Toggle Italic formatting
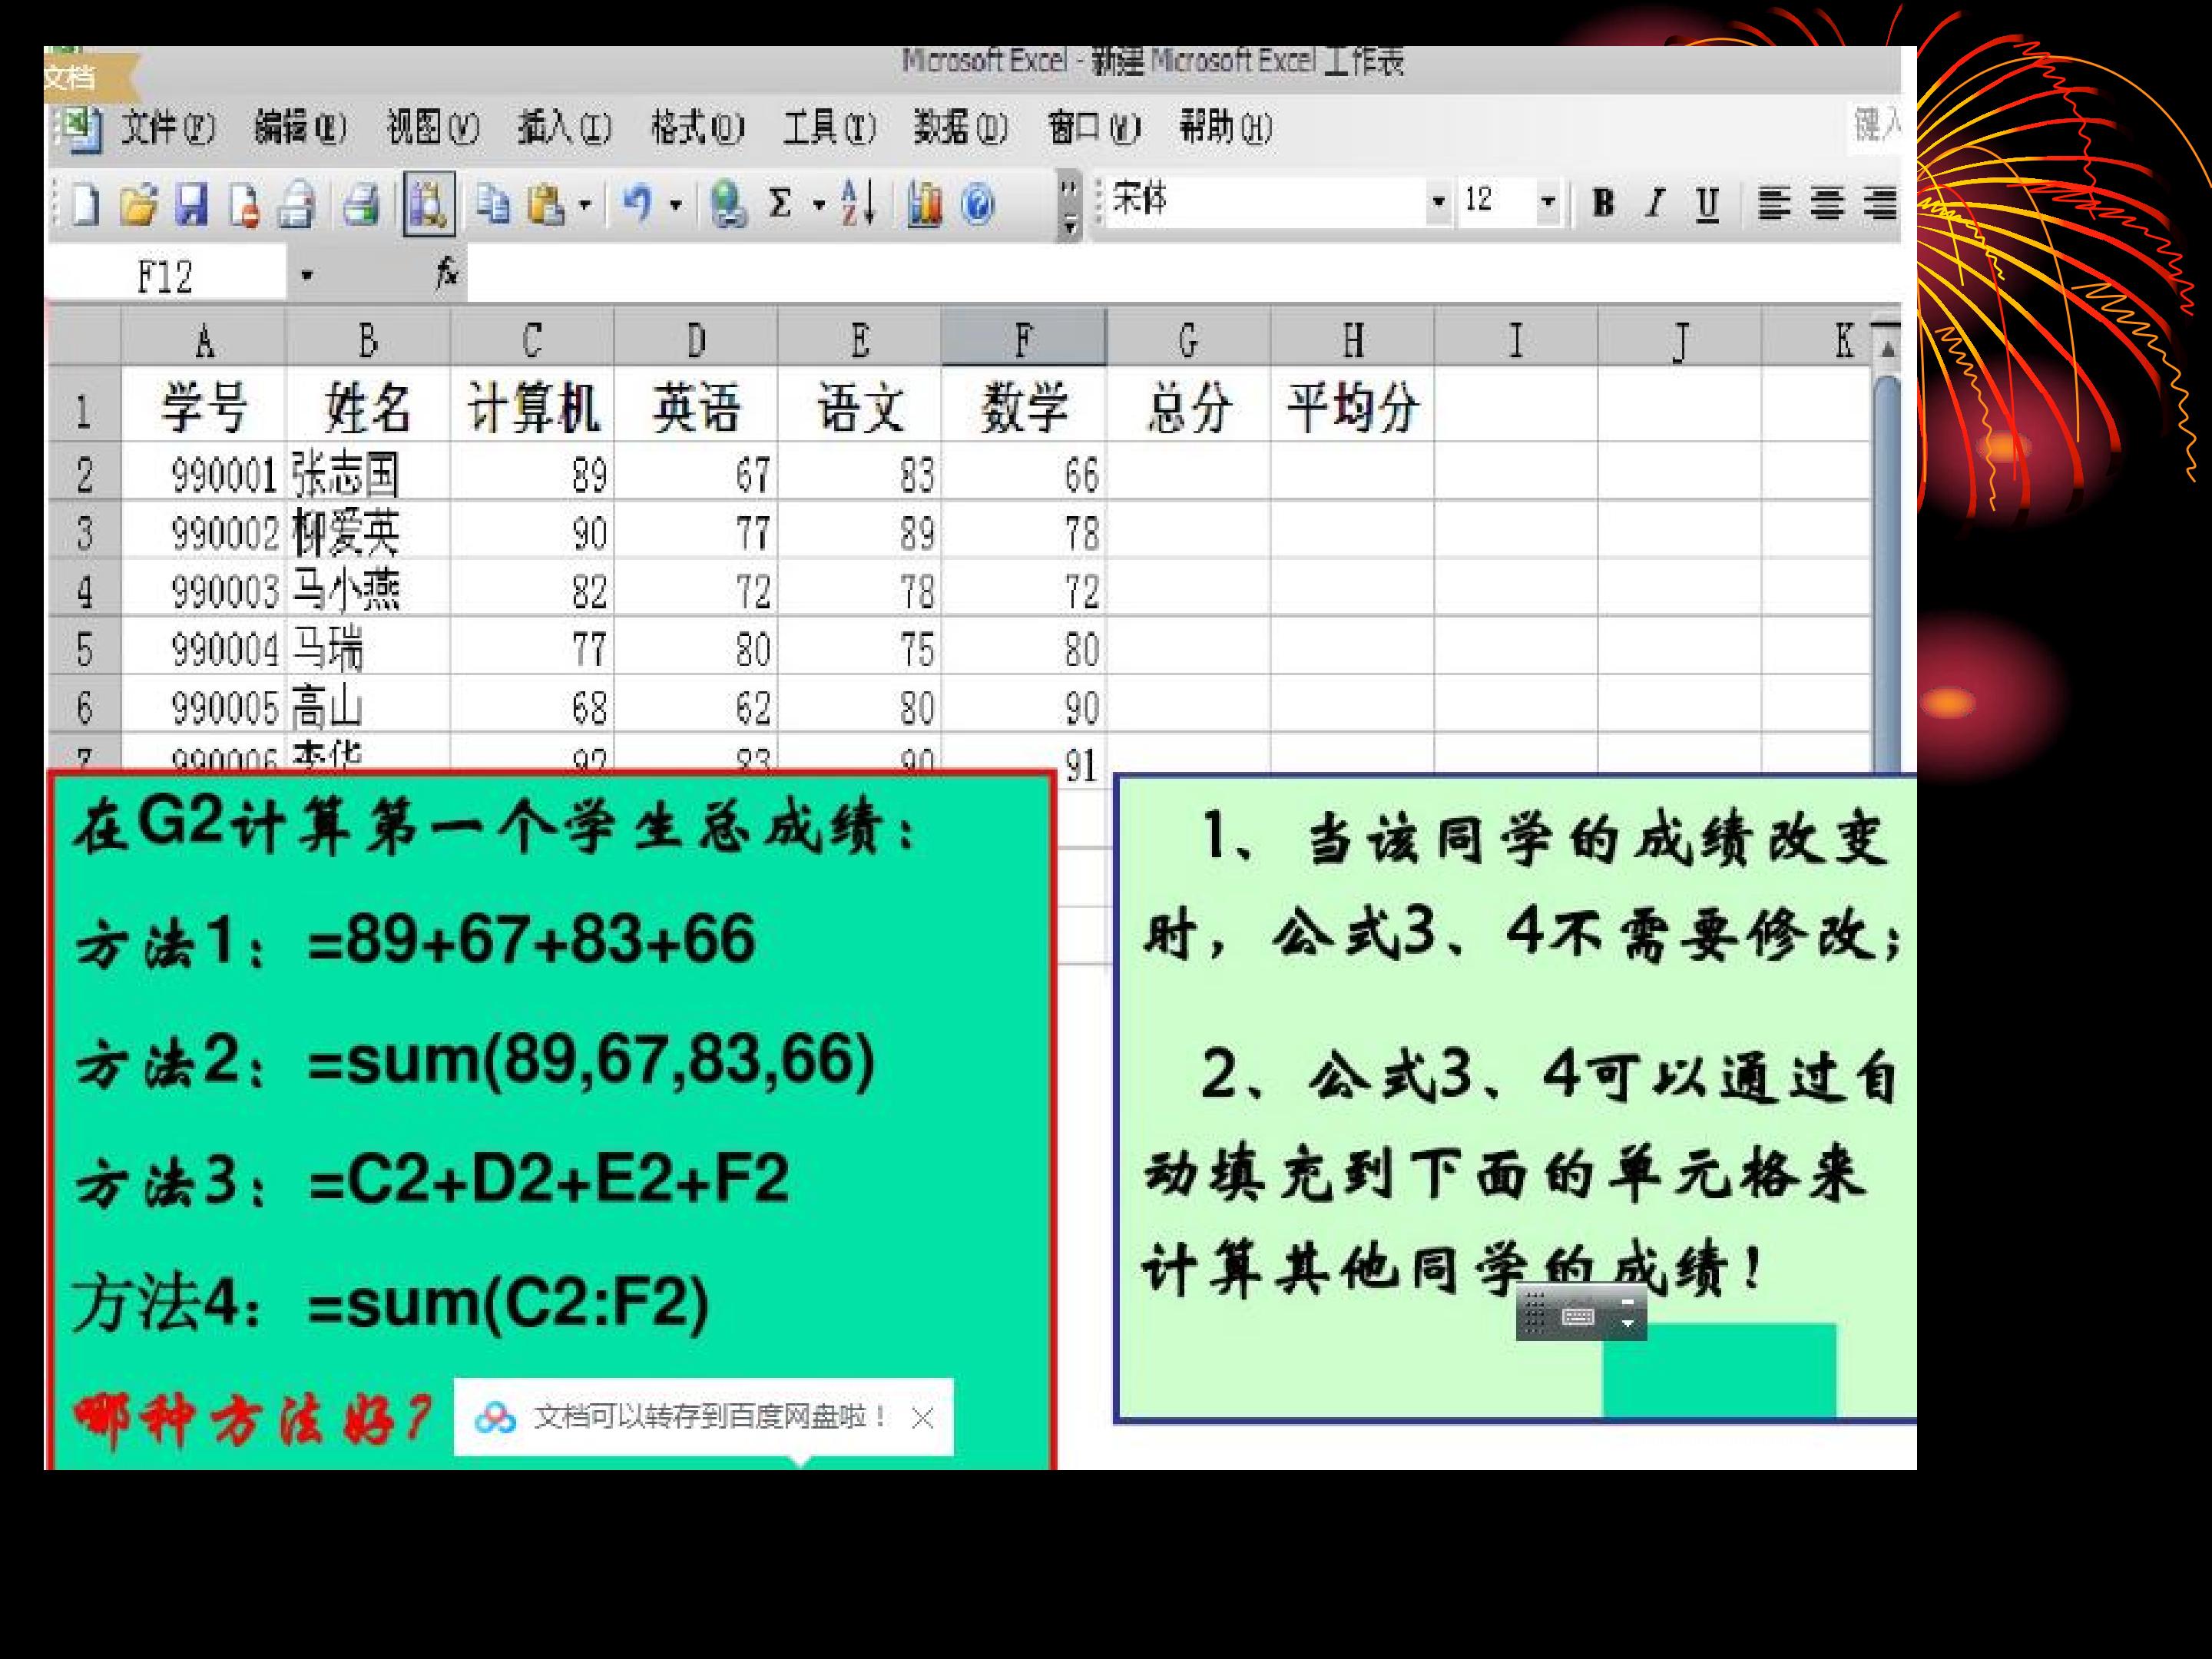This screenshot has width=2212, height=1659. coord(1655,203)
